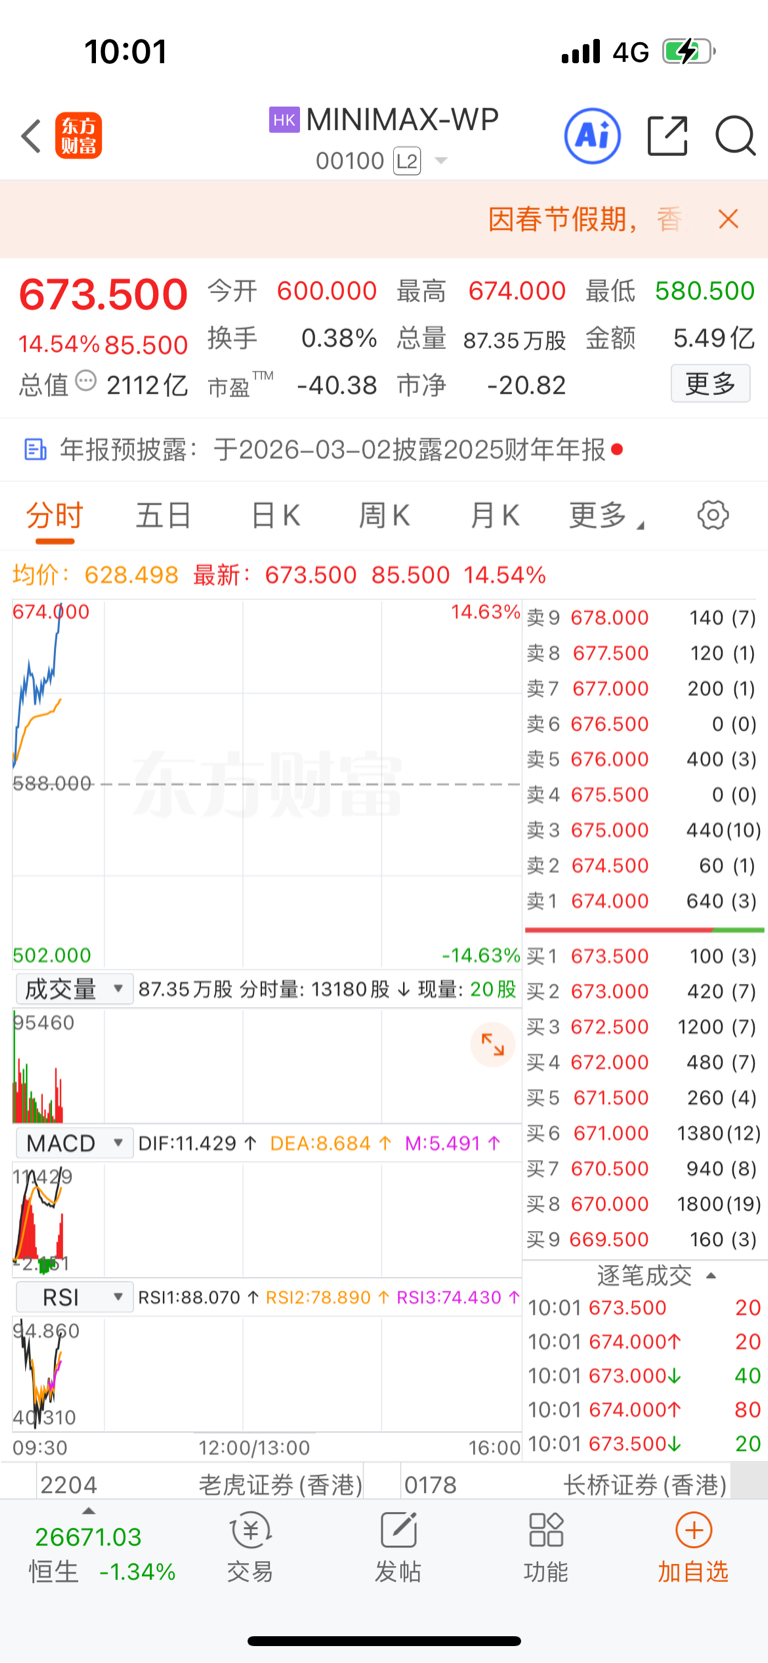Tap the 今开 600.000 value
768x1663 pixels.
point(327,291)
